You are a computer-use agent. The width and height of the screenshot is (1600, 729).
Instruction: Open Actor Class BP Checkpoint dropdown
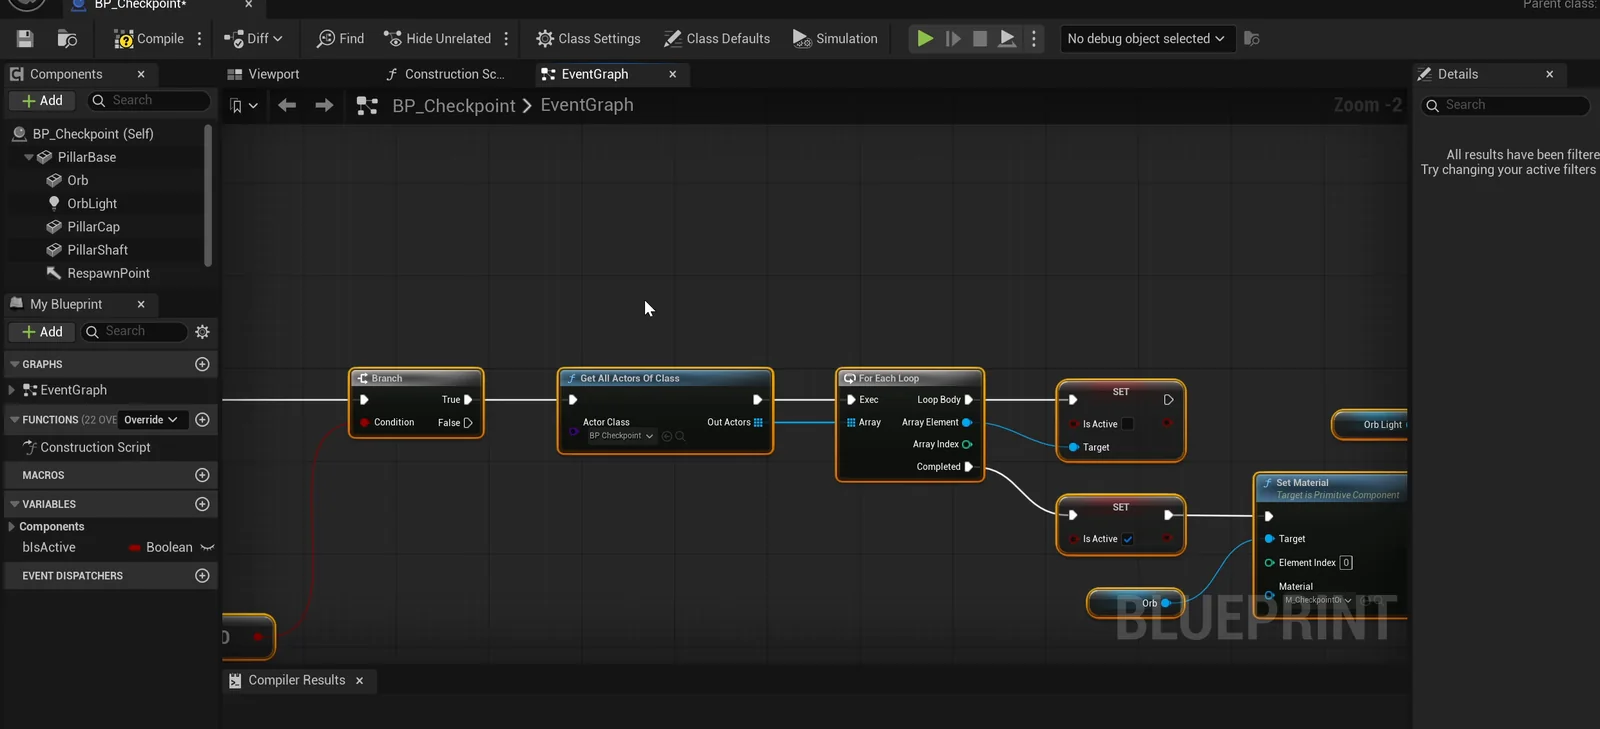621,436
